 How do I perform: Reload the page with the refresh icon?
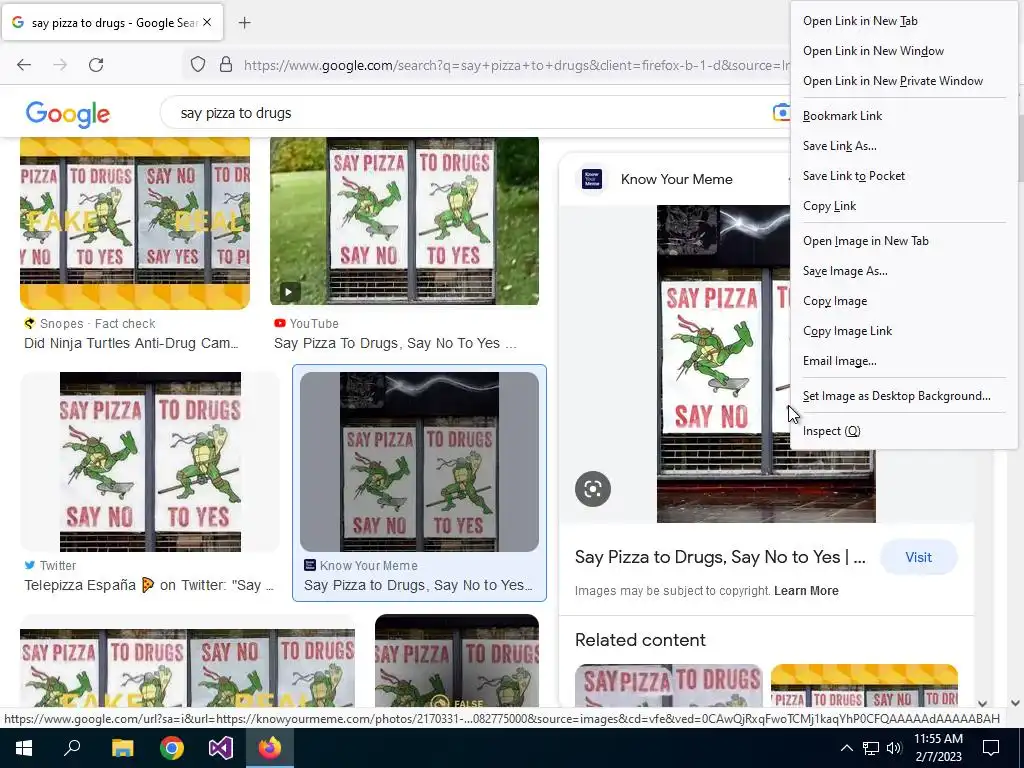(96, 65)
